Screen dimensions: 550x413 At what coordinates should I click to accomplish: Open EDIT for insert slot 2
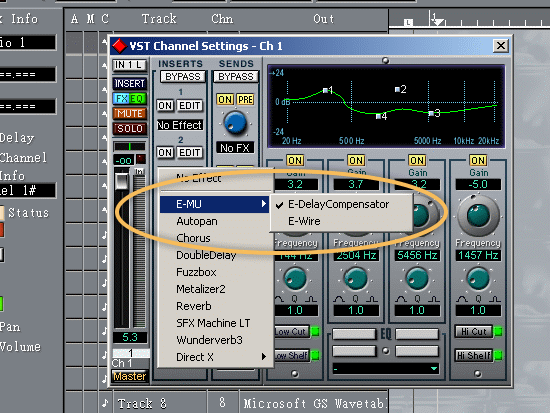coord(190,152)
